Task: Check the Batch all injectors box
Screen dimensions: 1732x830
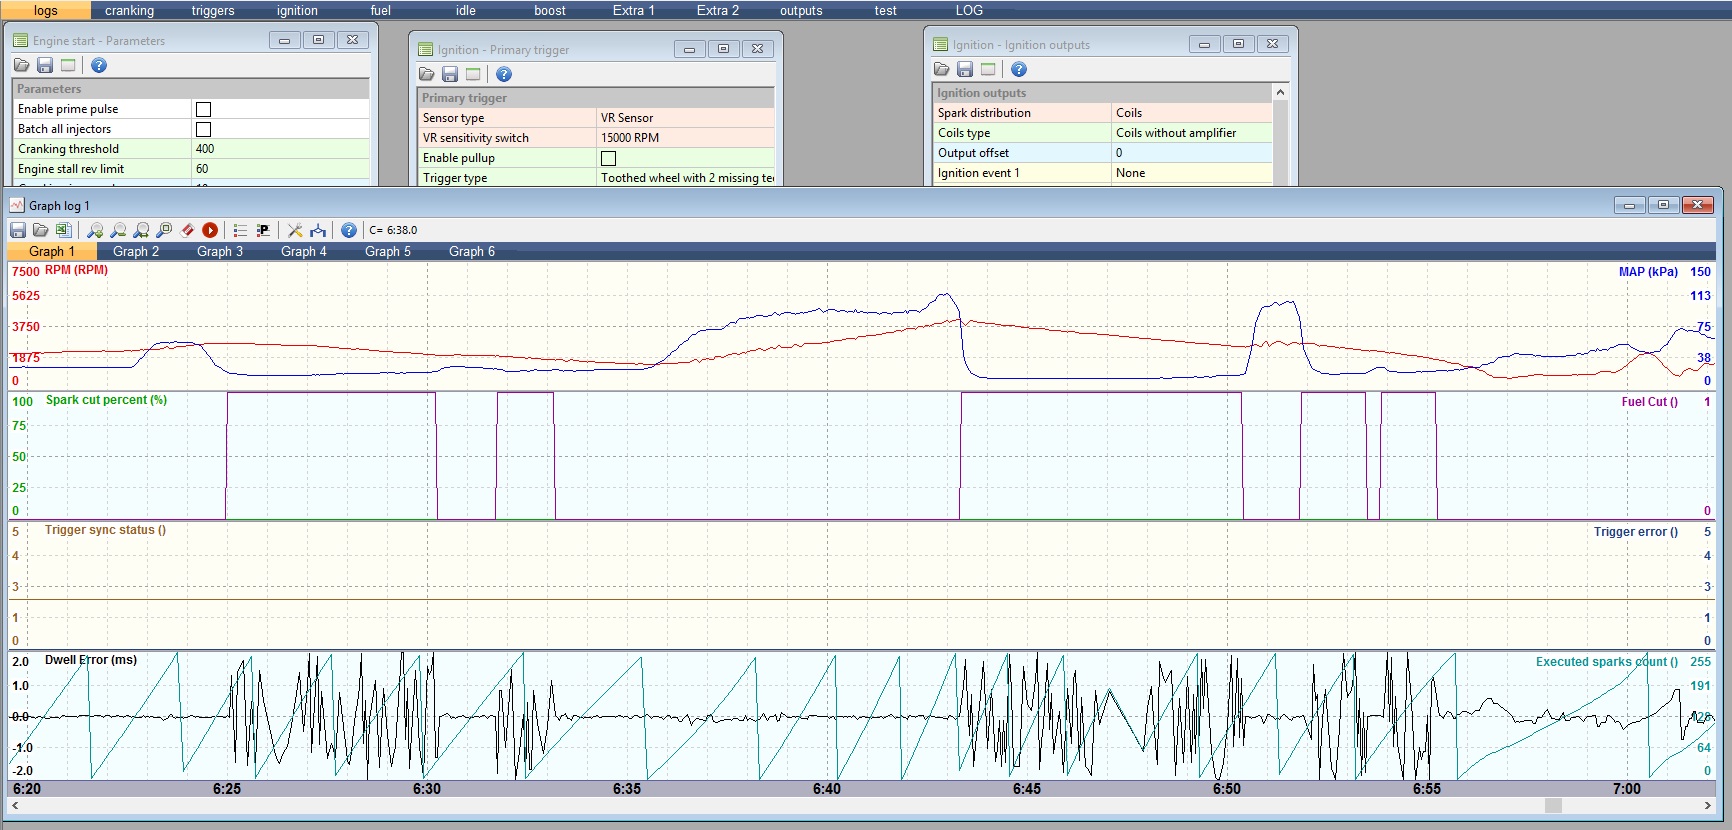Action: 203,129
